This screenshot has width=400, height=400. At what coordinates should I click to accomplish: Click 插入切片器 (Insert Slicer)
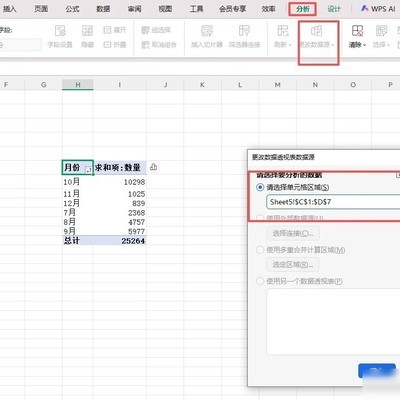207,36
